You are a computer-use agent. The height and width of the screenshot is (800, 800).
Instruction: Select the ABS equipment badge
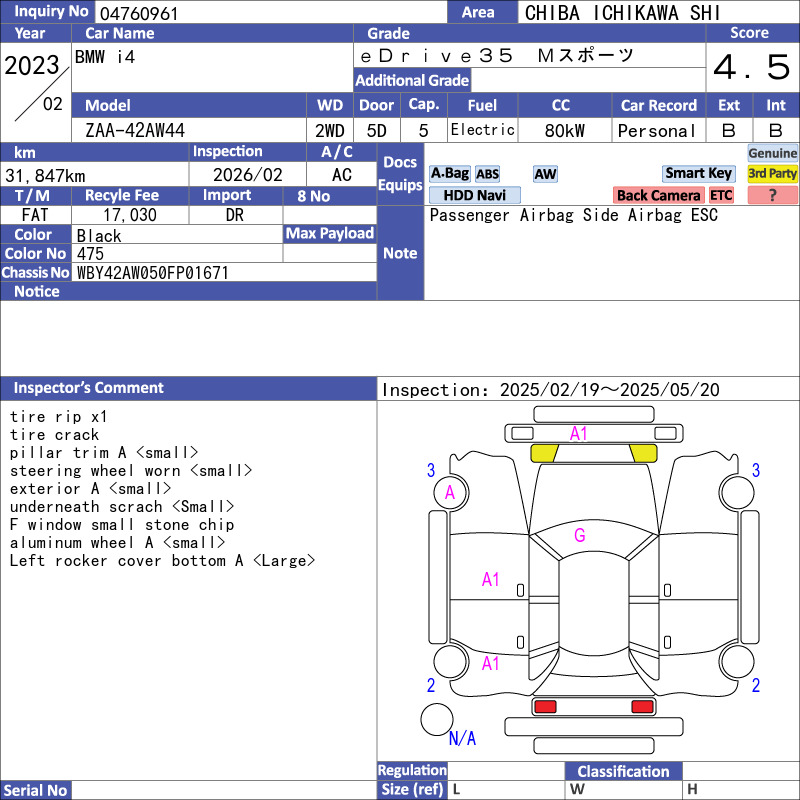coord(487,174)
